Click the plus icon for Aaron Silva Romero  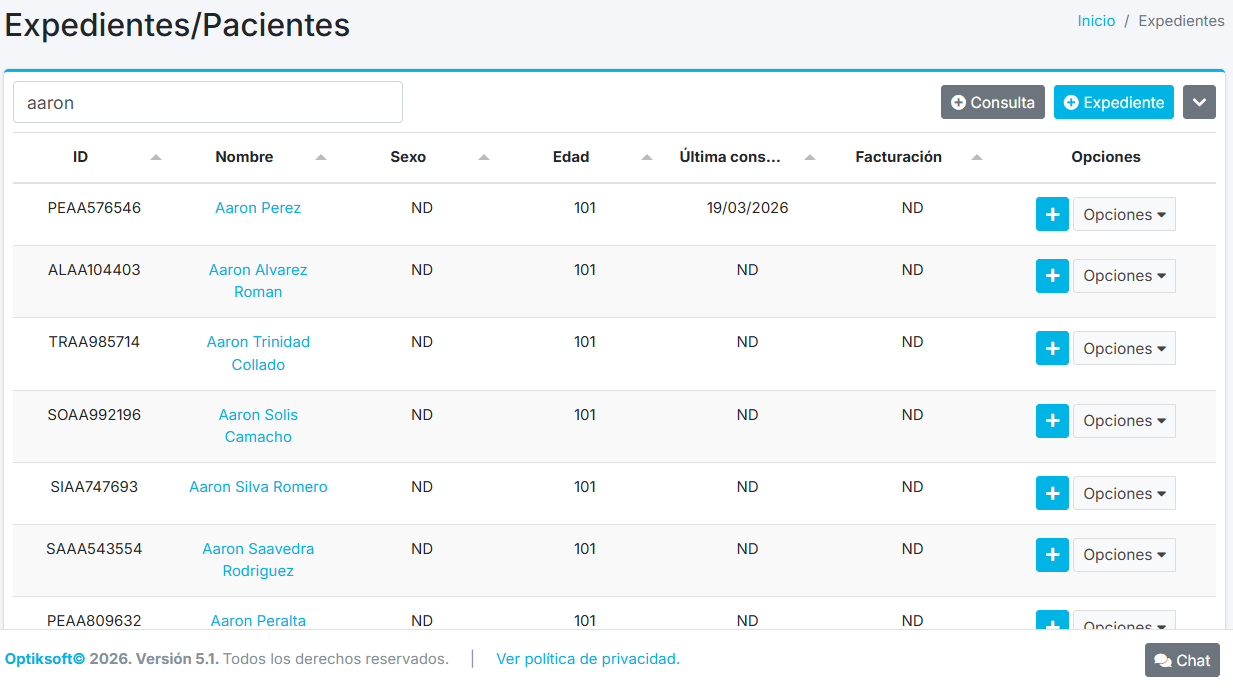point(1052,493)
